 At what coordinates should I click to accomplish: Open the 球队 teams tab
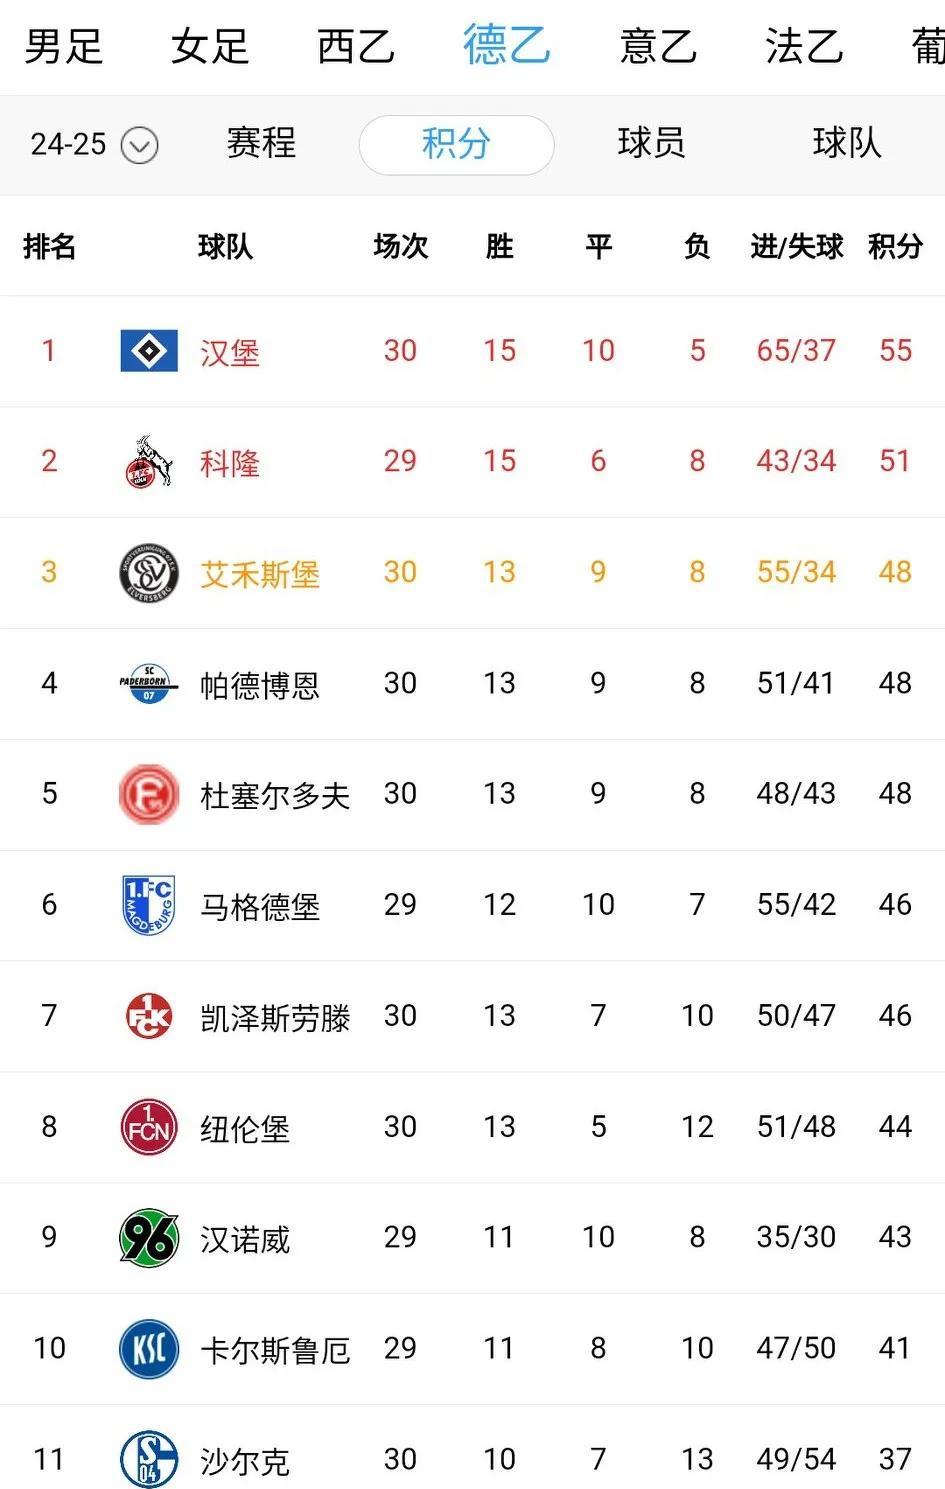click(x=847, y=143)
